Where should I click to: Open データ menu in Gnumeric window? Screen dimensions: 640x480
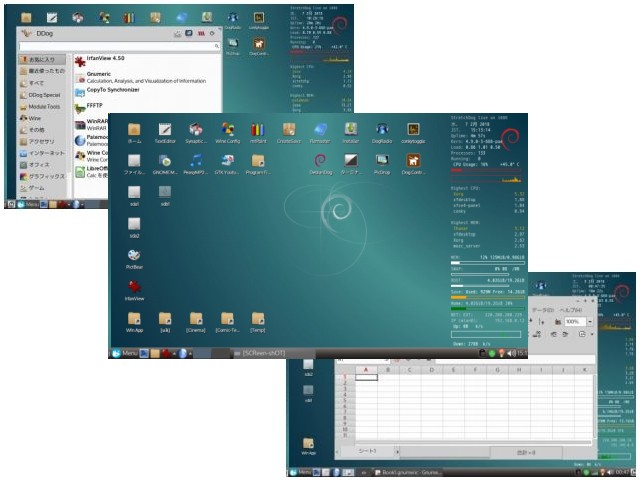[x=542, y=310]
